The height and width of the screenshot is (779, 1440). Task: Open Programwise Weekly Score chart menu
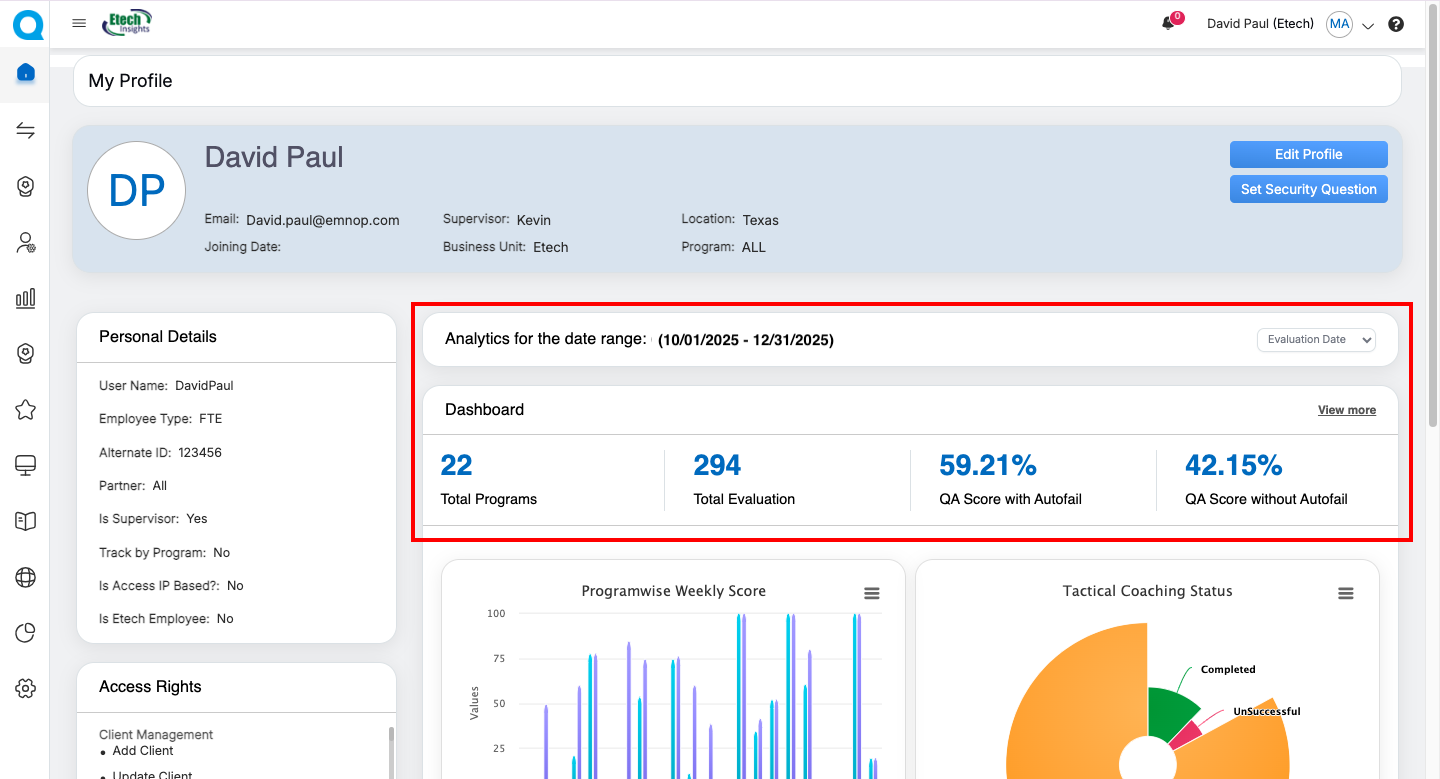872,593
